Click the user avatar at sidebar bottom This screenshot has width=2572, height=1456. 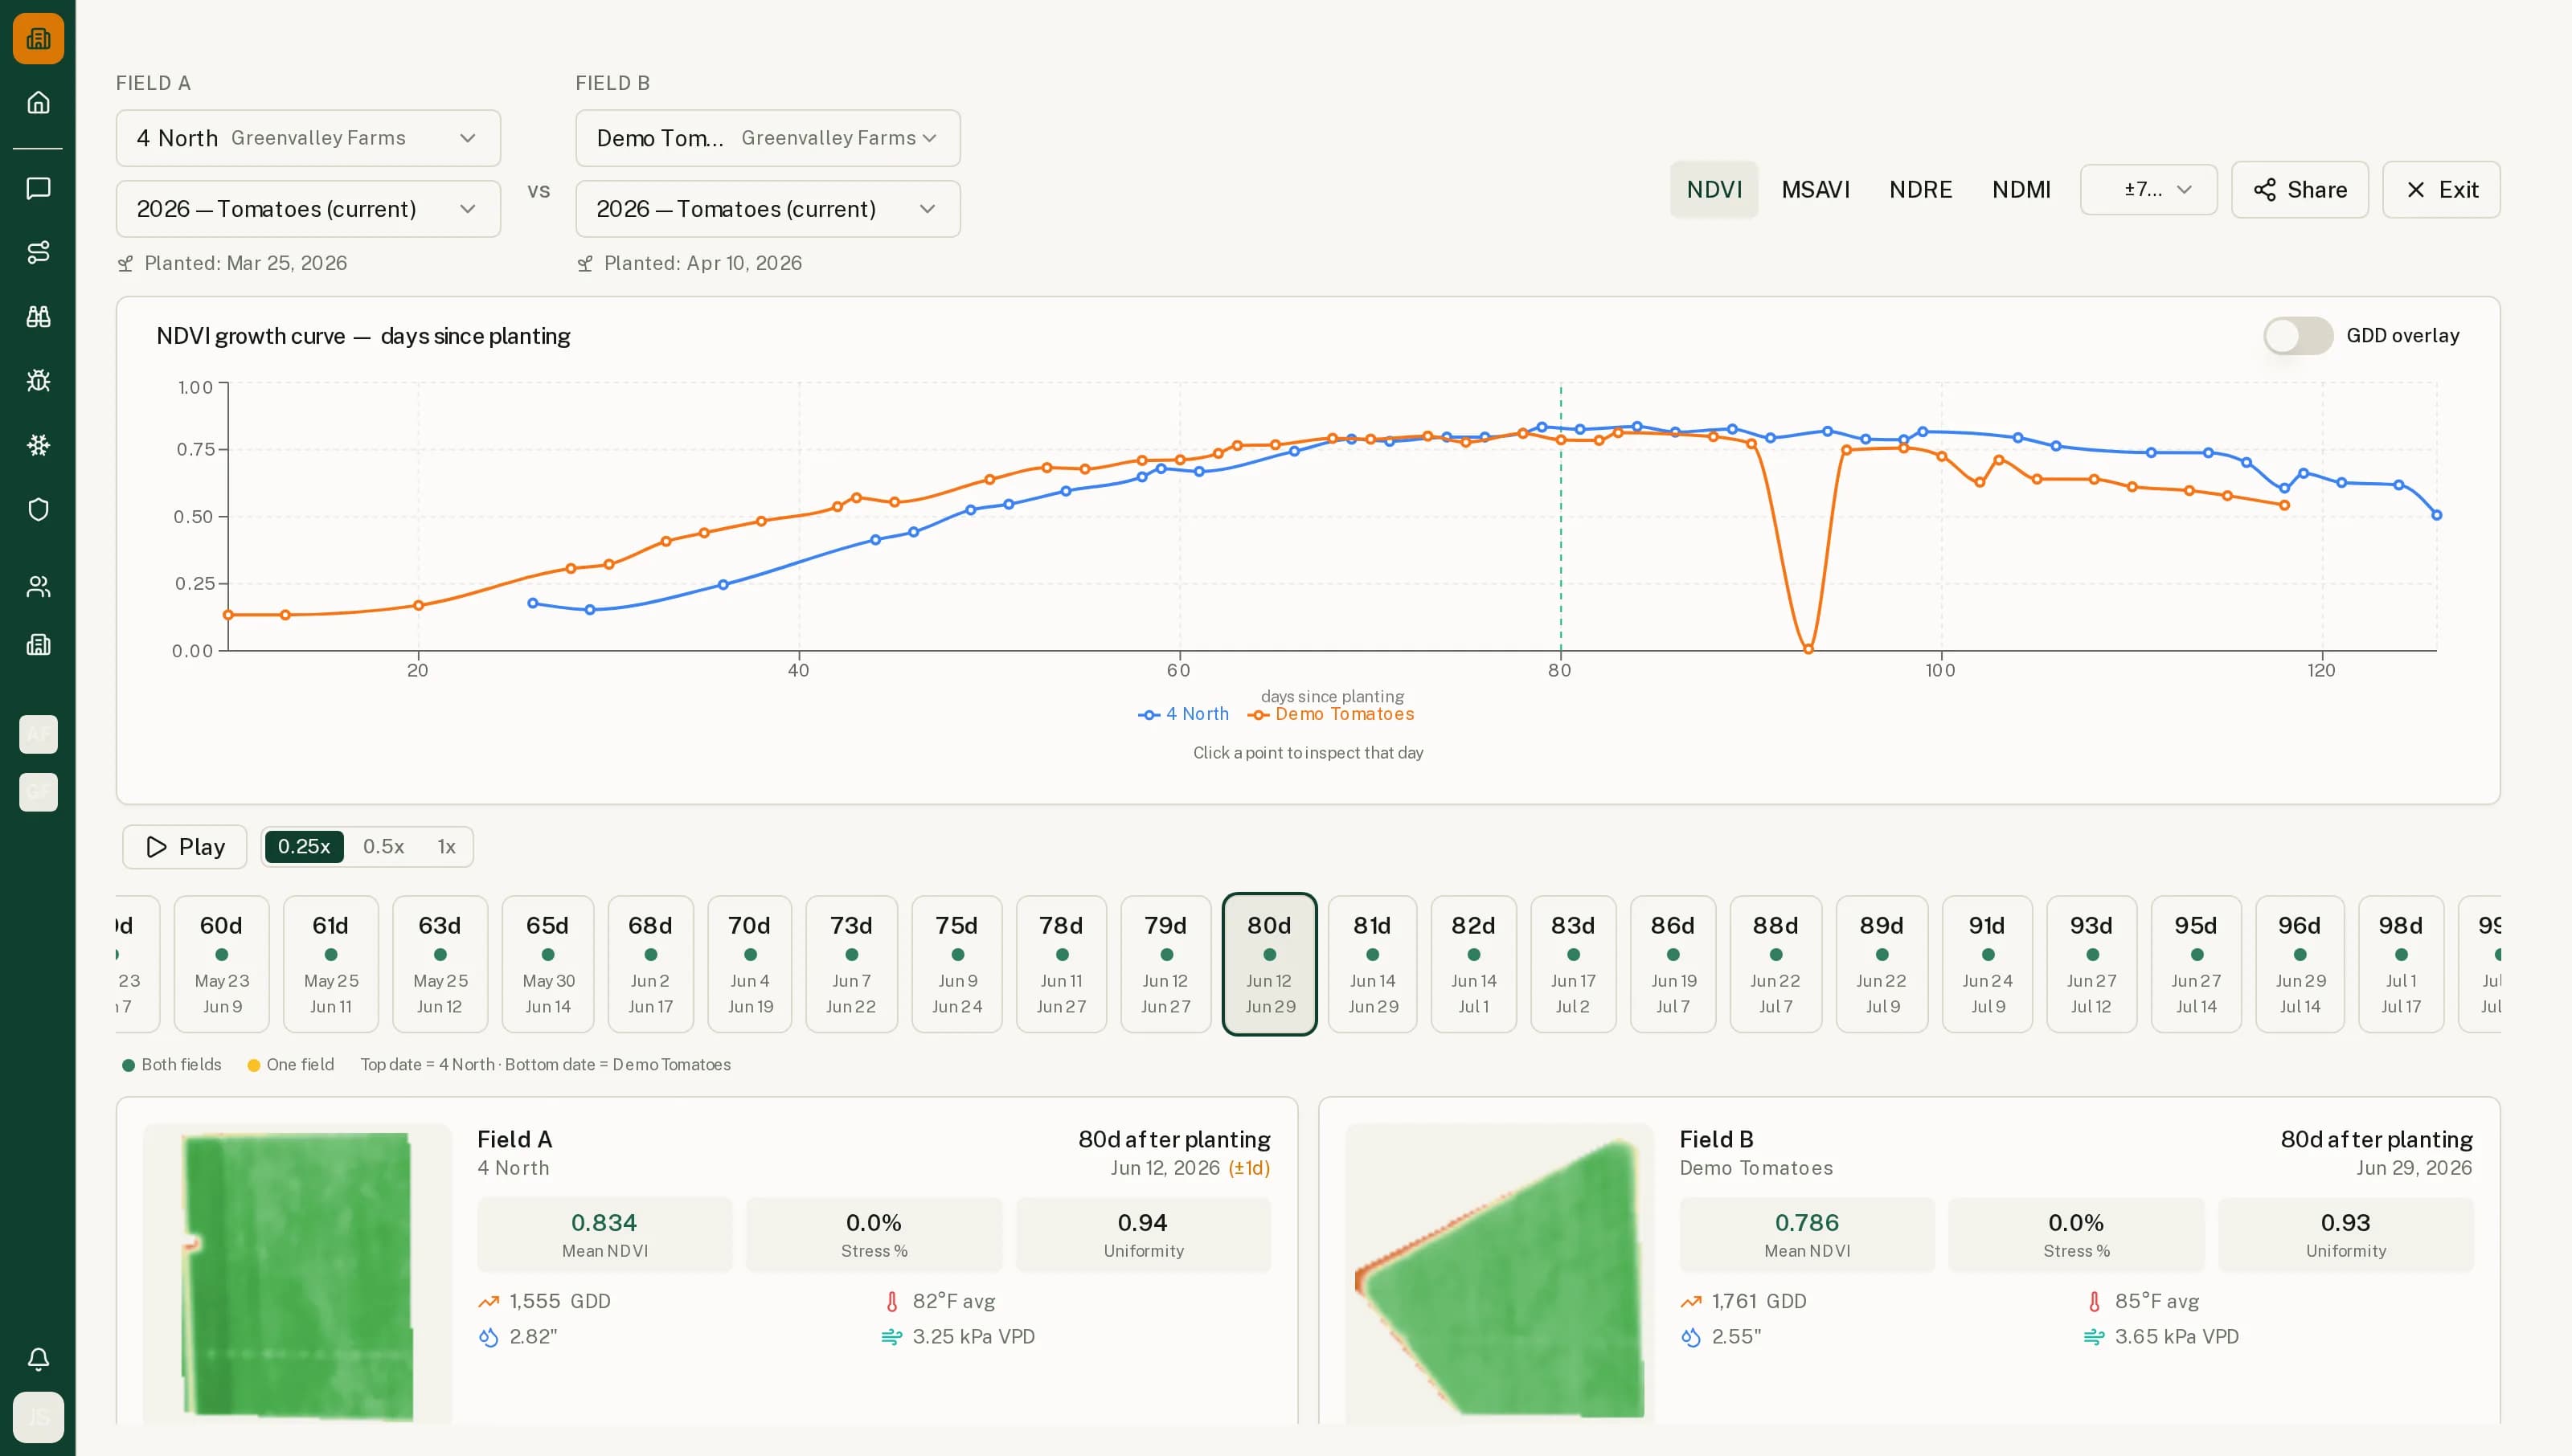pos(38,1417)
